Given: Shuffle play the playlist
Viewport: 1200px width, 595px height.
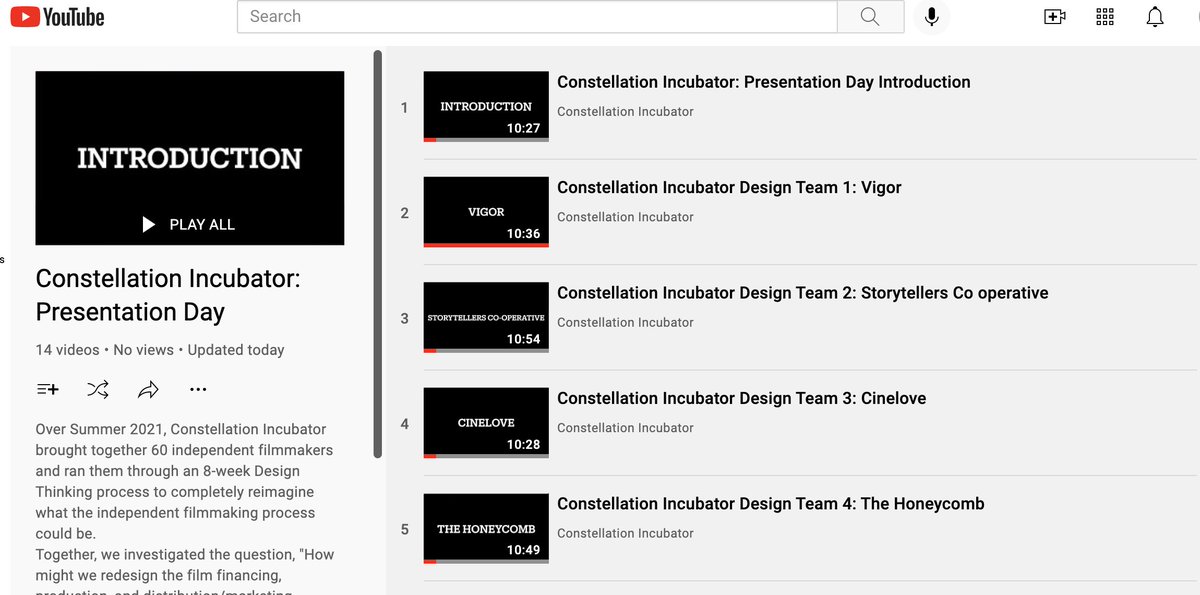Looking at the screenshot, I should 98,389.
